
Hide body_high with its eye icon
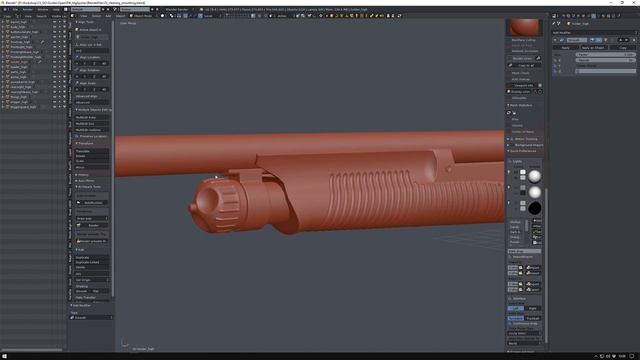point(54,27)
